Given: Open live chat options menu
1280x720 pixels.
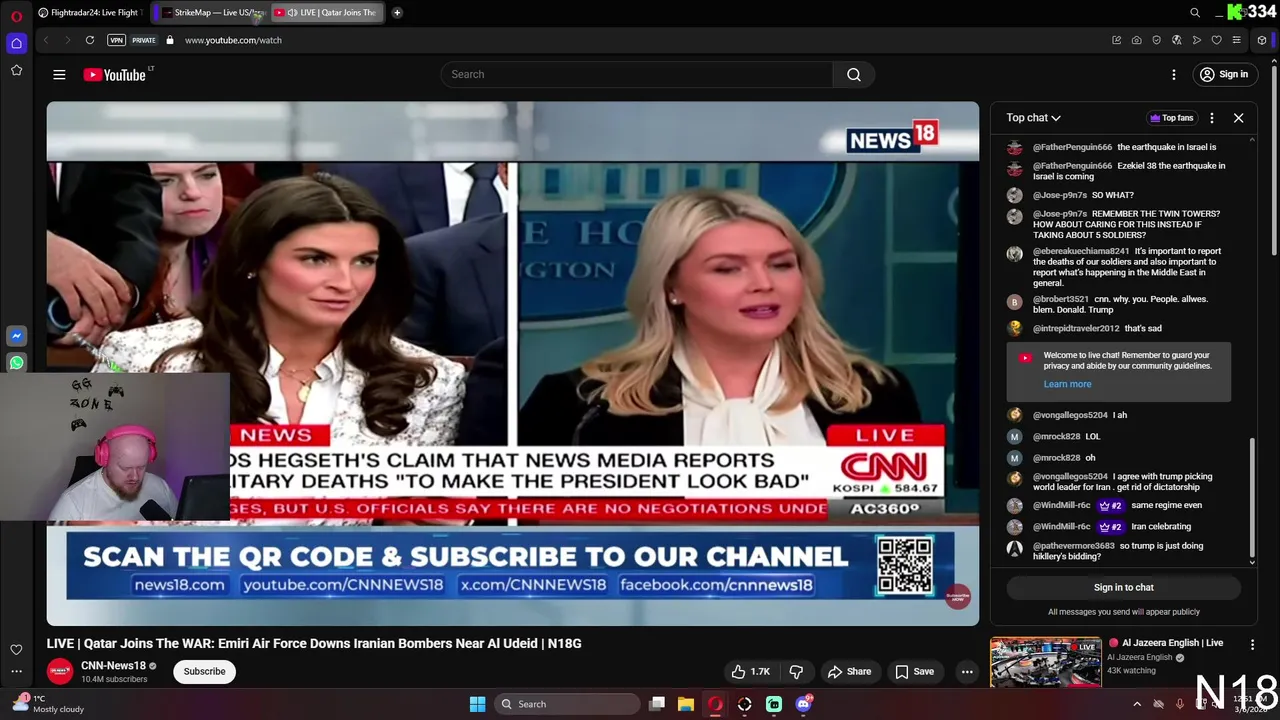Looking at the screenshot, I should click(x=1212, y=118).
